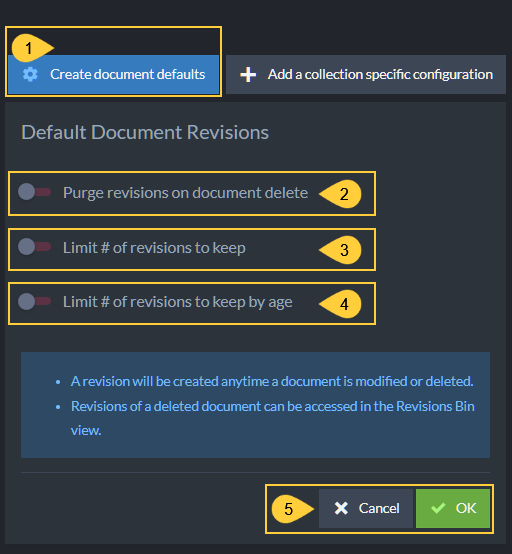Confirm settings with the OK button
The height and width of the screenshot is (554, 512).
click(453, 508)
